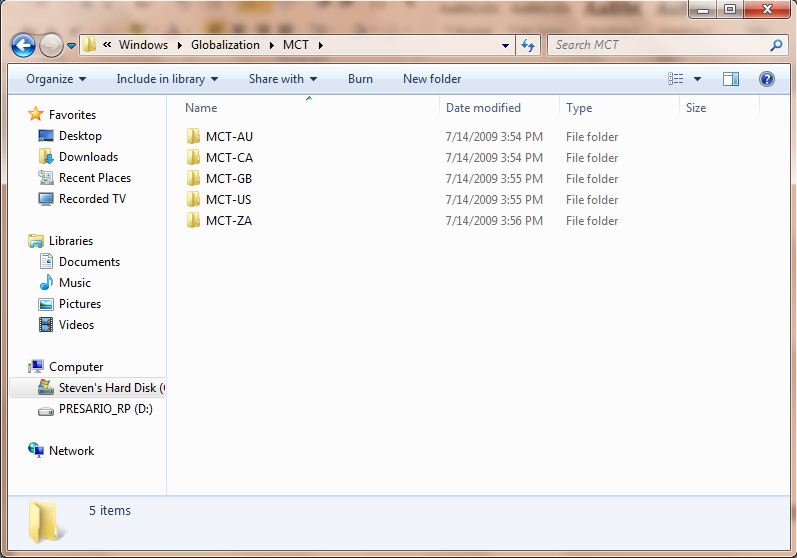Viewport: 797px width, 558px height.
Task: Go back with the Back arrow button
Action: [x=23, y=46]
